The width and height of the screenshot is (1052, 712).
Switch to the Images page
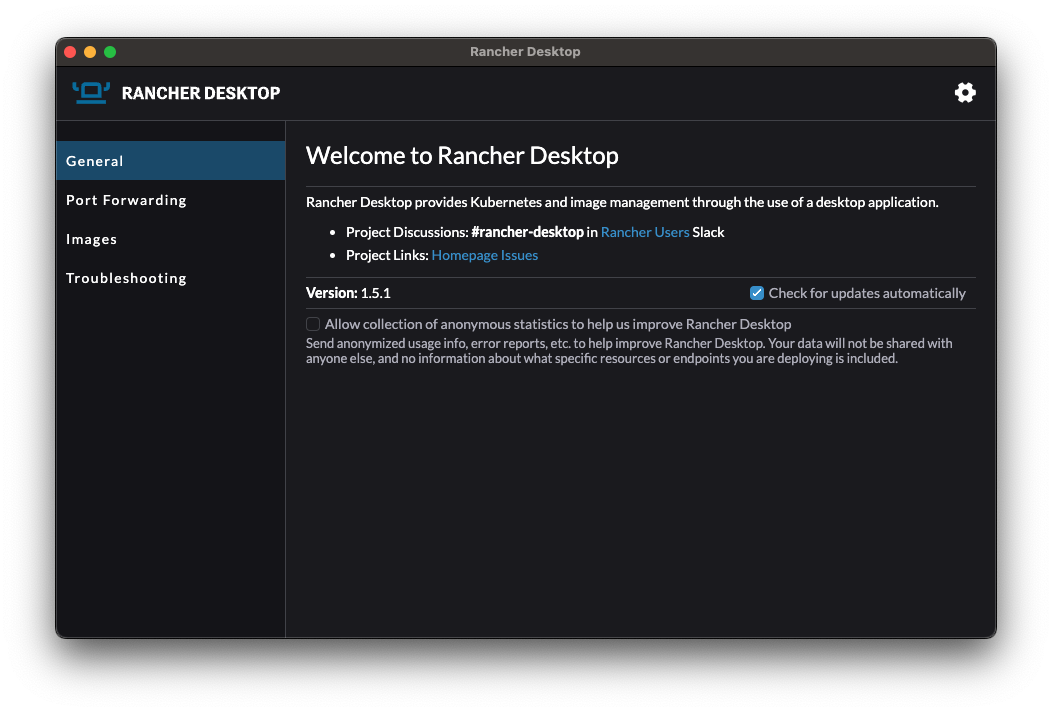[91, 238]
